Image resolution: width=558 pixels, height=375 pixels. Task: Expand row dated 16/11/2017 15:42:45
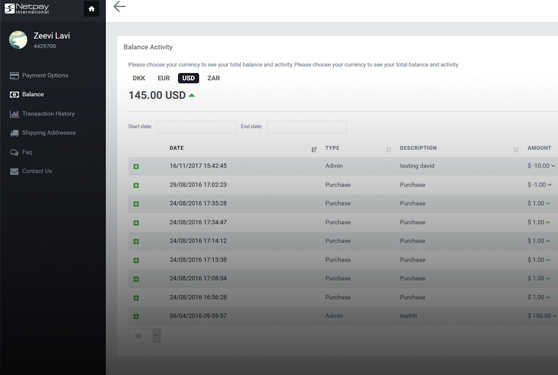(136, 167)
